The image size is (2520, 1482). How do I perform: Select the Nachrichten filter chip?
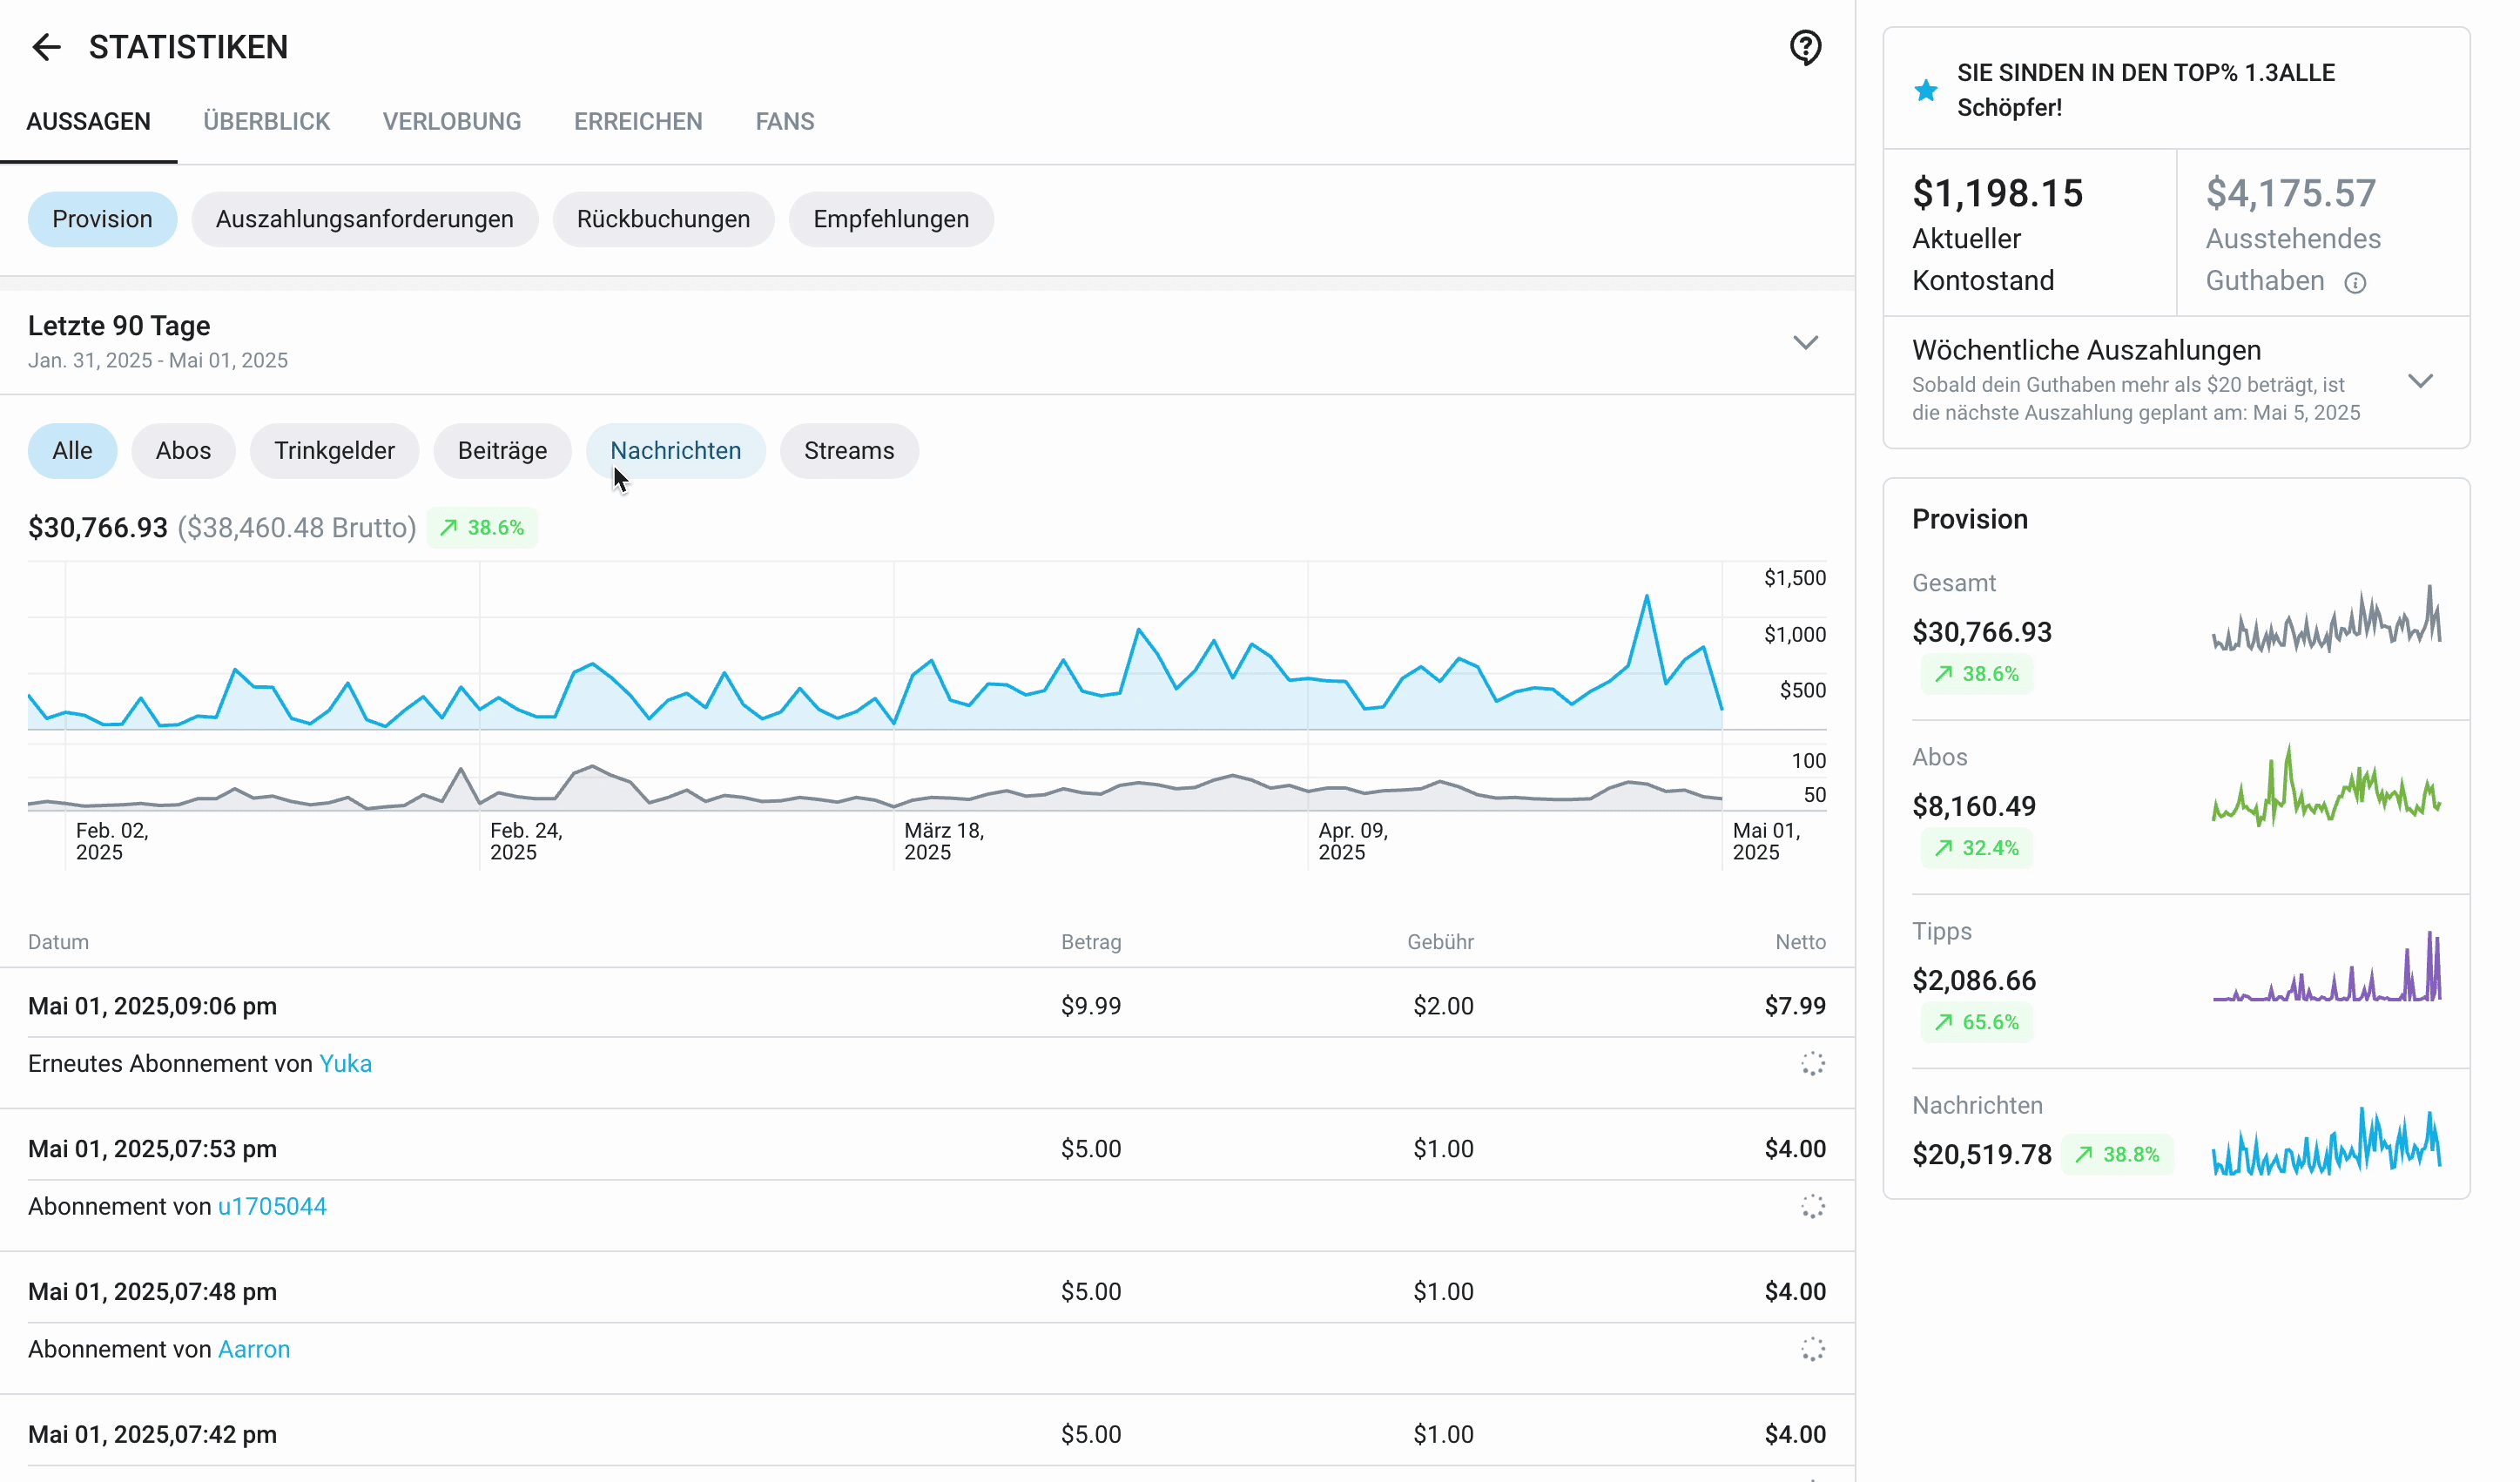(x=675, y=451)
